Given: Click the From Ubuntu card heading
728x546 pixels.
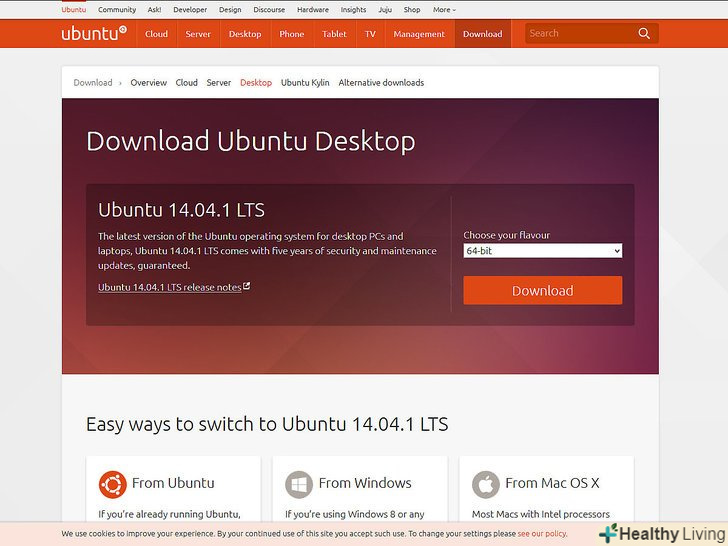Looking at the screenshot, I should 173,483.
